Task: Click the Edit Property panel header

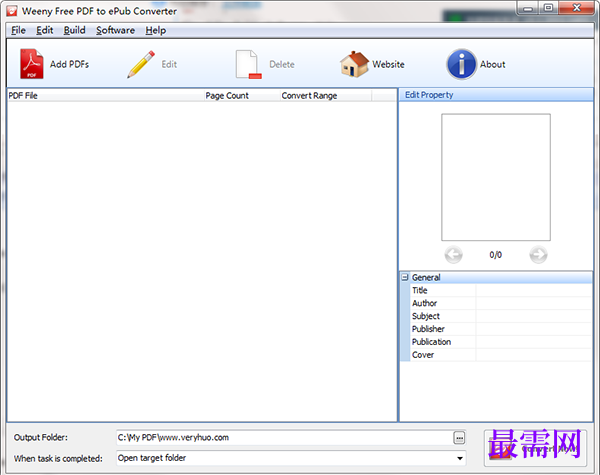Action: click(x=496, y=95)
